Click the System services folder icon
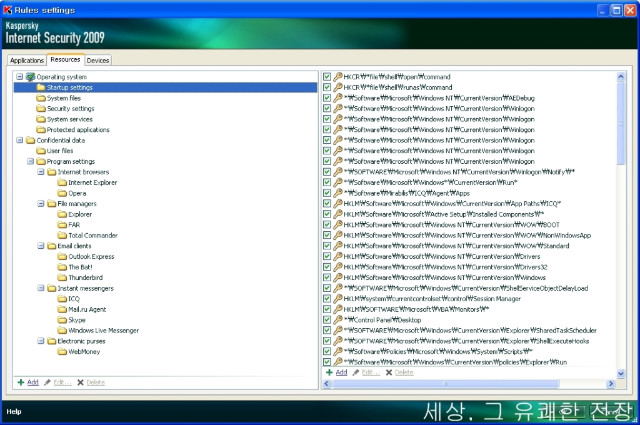 [41, 119]
